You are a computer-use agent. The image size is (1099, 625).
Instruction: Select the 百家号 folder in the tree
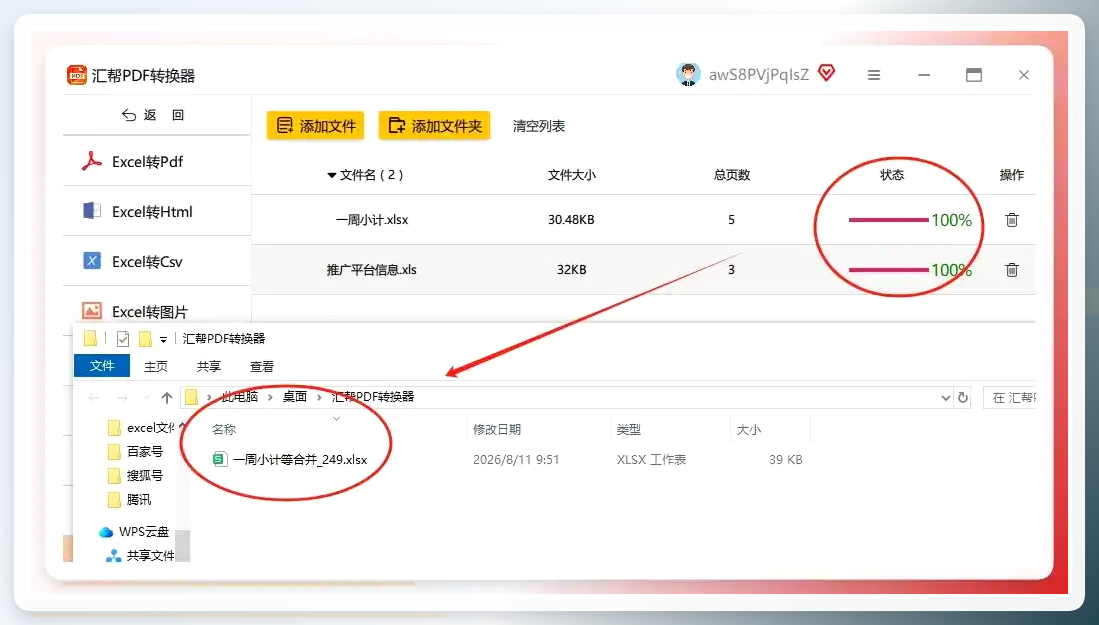[x=136, y=452]
